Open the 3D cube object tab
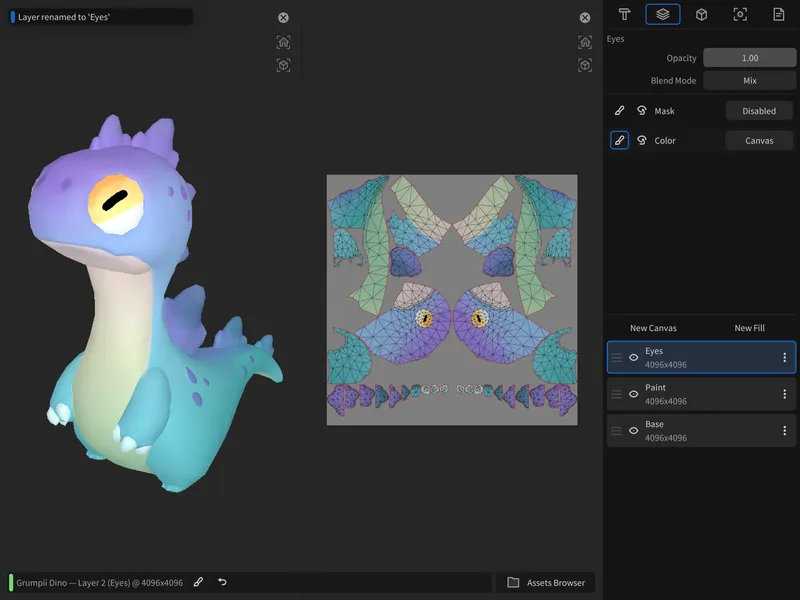Image resolution: width=800 pixels, height=600 pixels. [702, 14]
